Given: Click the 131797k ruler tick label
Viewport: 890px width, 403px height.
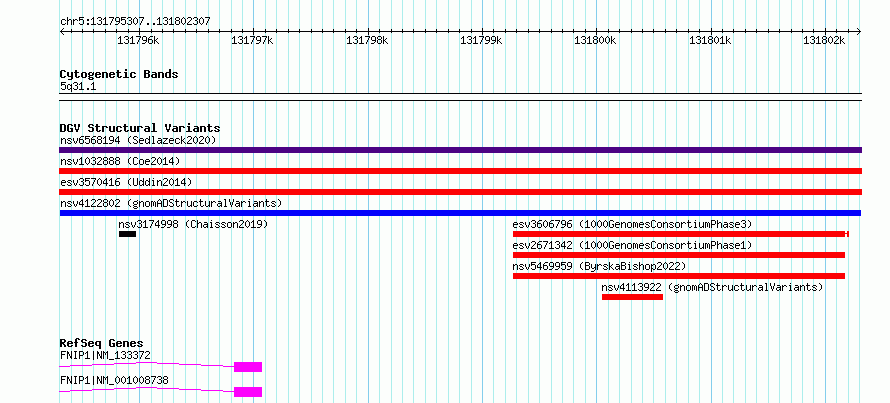Looking at the screenshot, I should [x=253, y=40].
